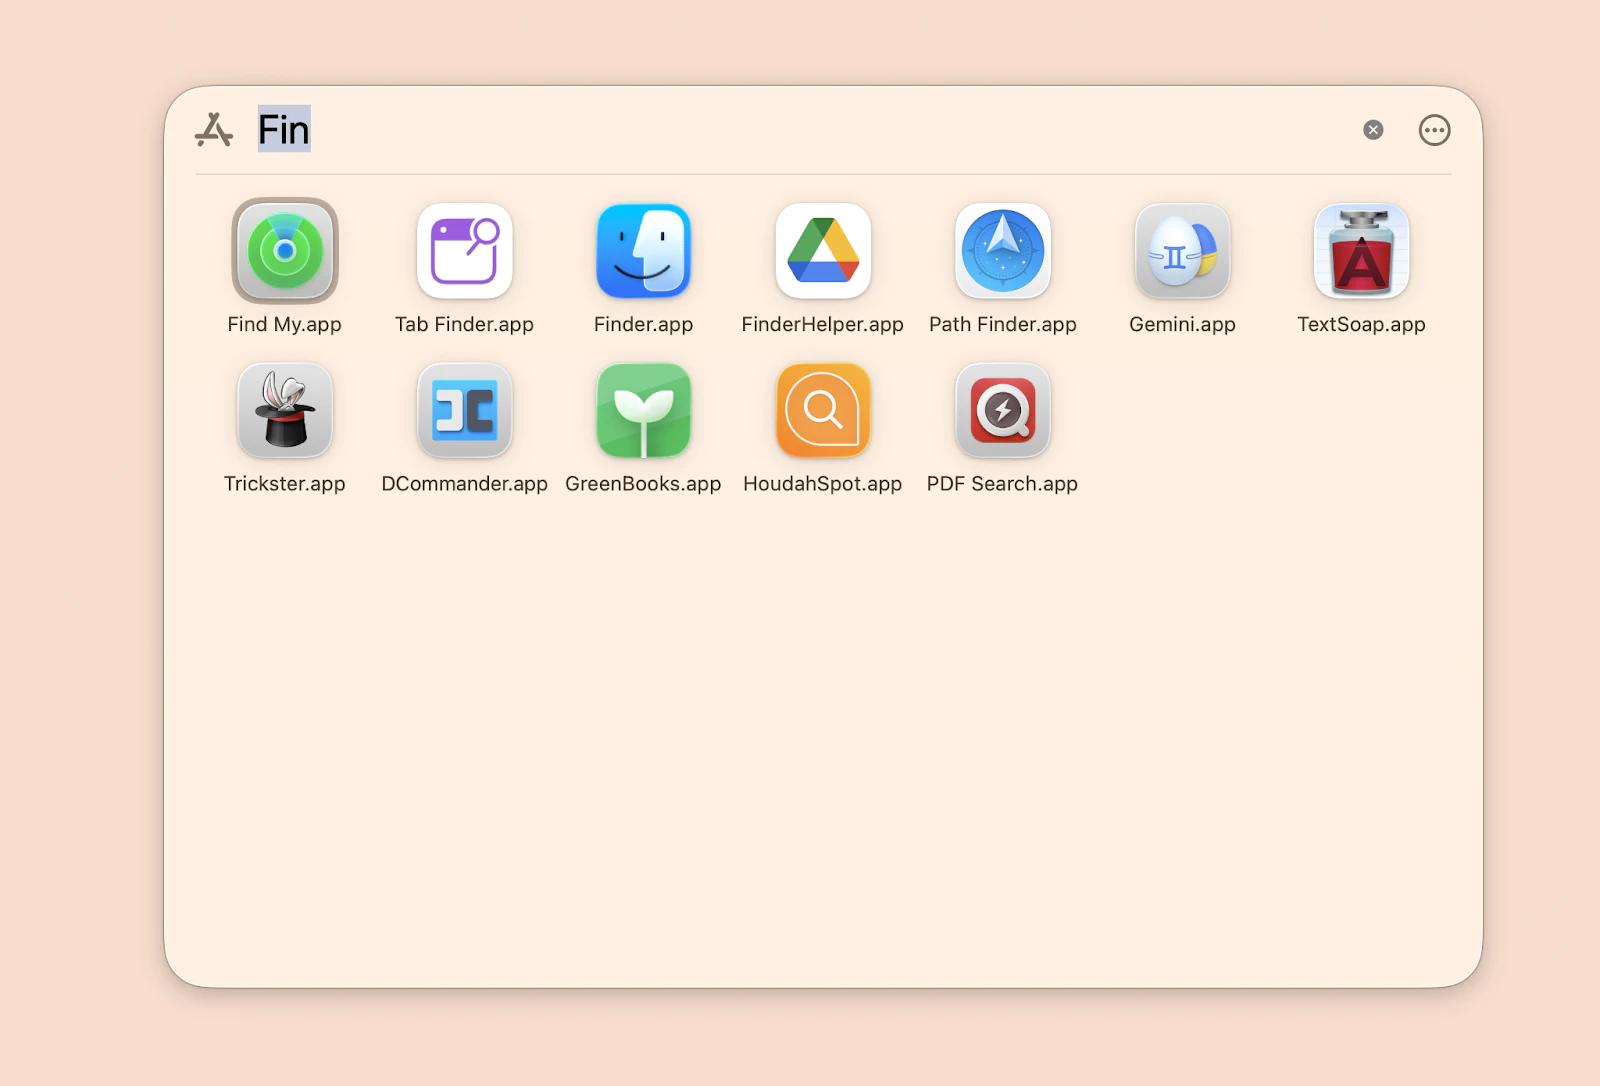Launch HoudahSpot magnifier icon
Screen dimensions: 1600x1086
[x=822, y=410]
